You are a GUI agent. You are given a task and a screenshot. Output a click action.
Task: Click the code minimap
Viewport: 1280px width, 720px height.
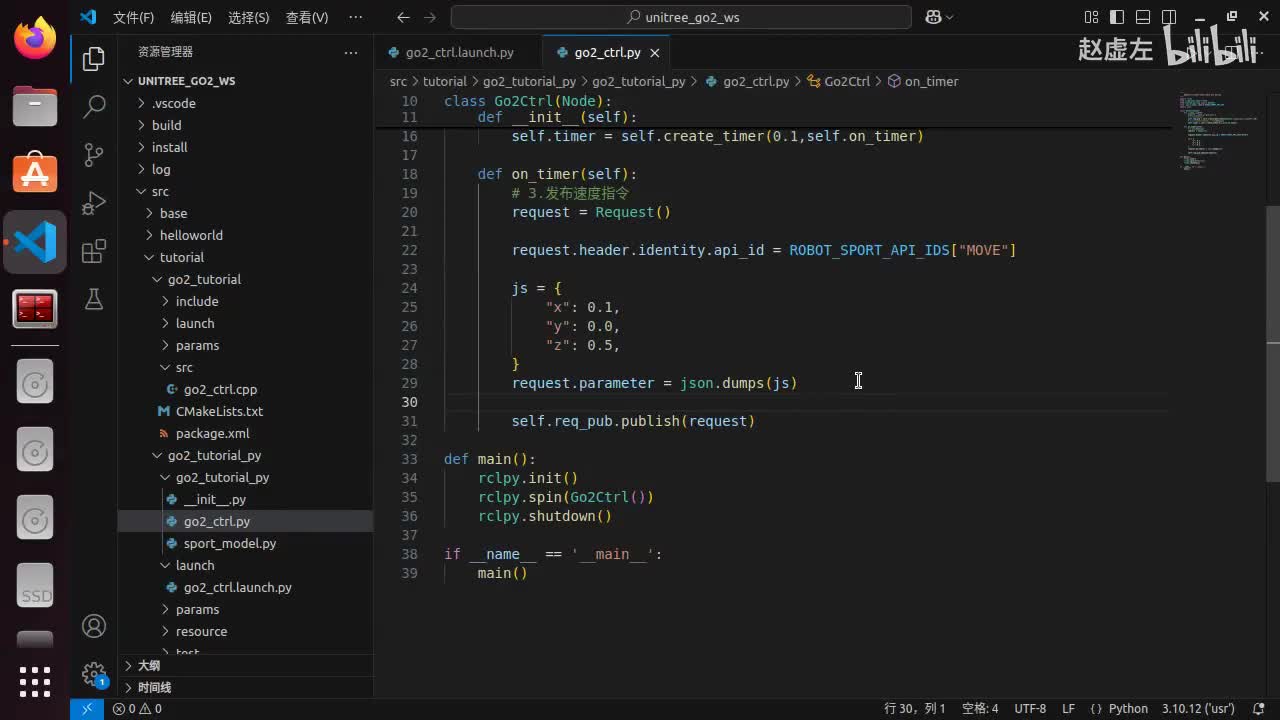[1217, 132]
